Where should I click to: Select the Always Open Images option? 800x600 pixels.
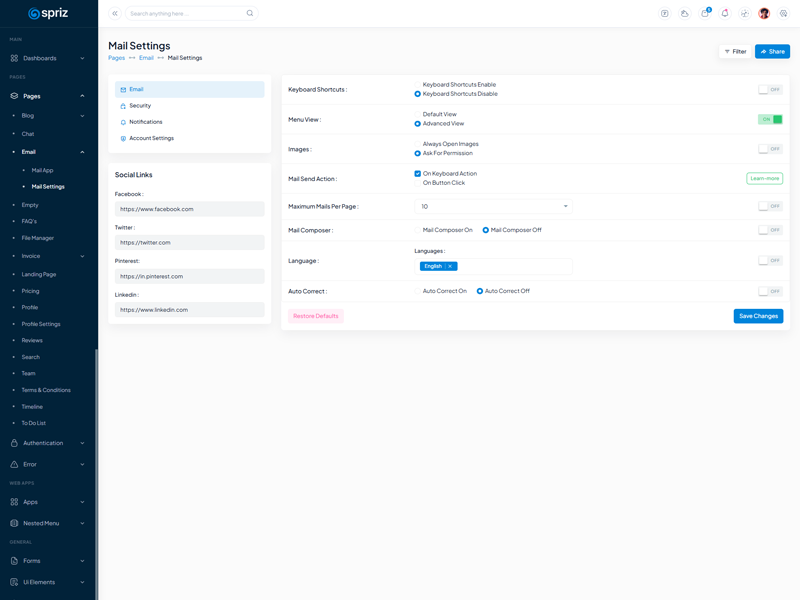(x=418, y=144)
